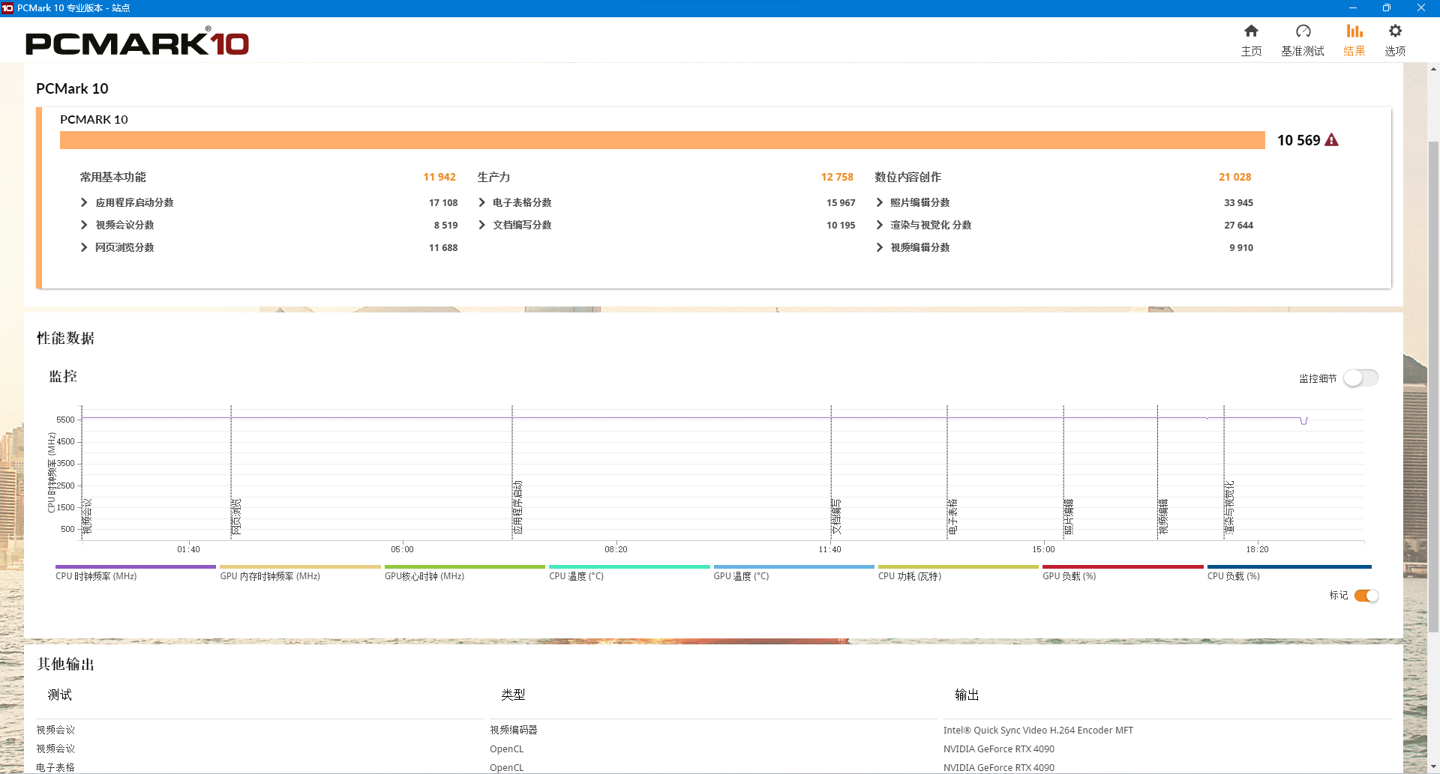Screen dimensions: 1440x774
Task: Click the value 33 945
Action: [1238, 203]
